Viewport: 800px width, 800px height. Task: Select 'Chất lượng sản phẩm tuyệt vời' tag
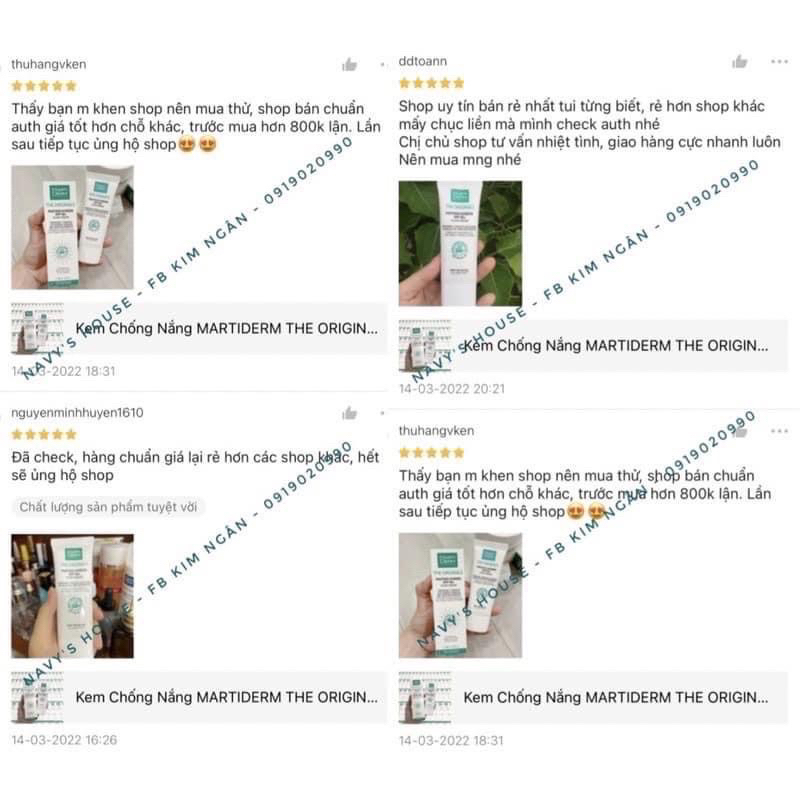[108, 507]
